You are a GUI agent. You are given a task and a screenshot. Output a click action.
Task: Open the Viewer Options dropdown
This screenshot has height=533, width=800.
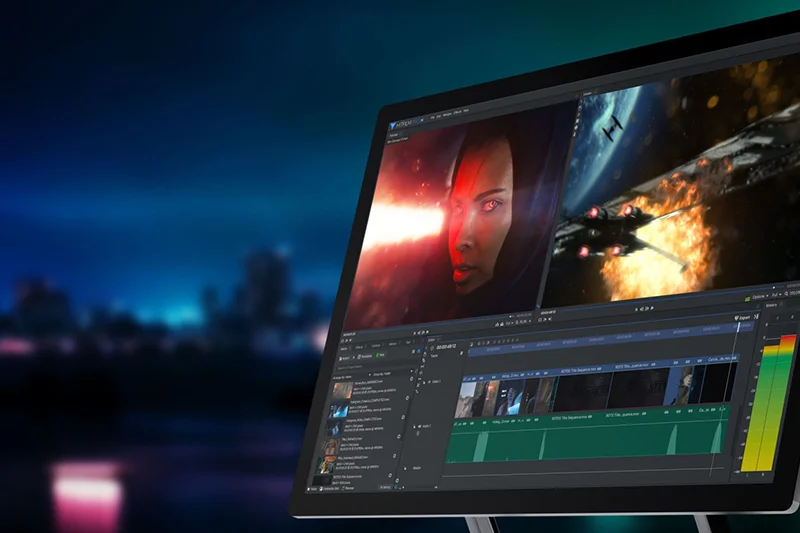759,296
